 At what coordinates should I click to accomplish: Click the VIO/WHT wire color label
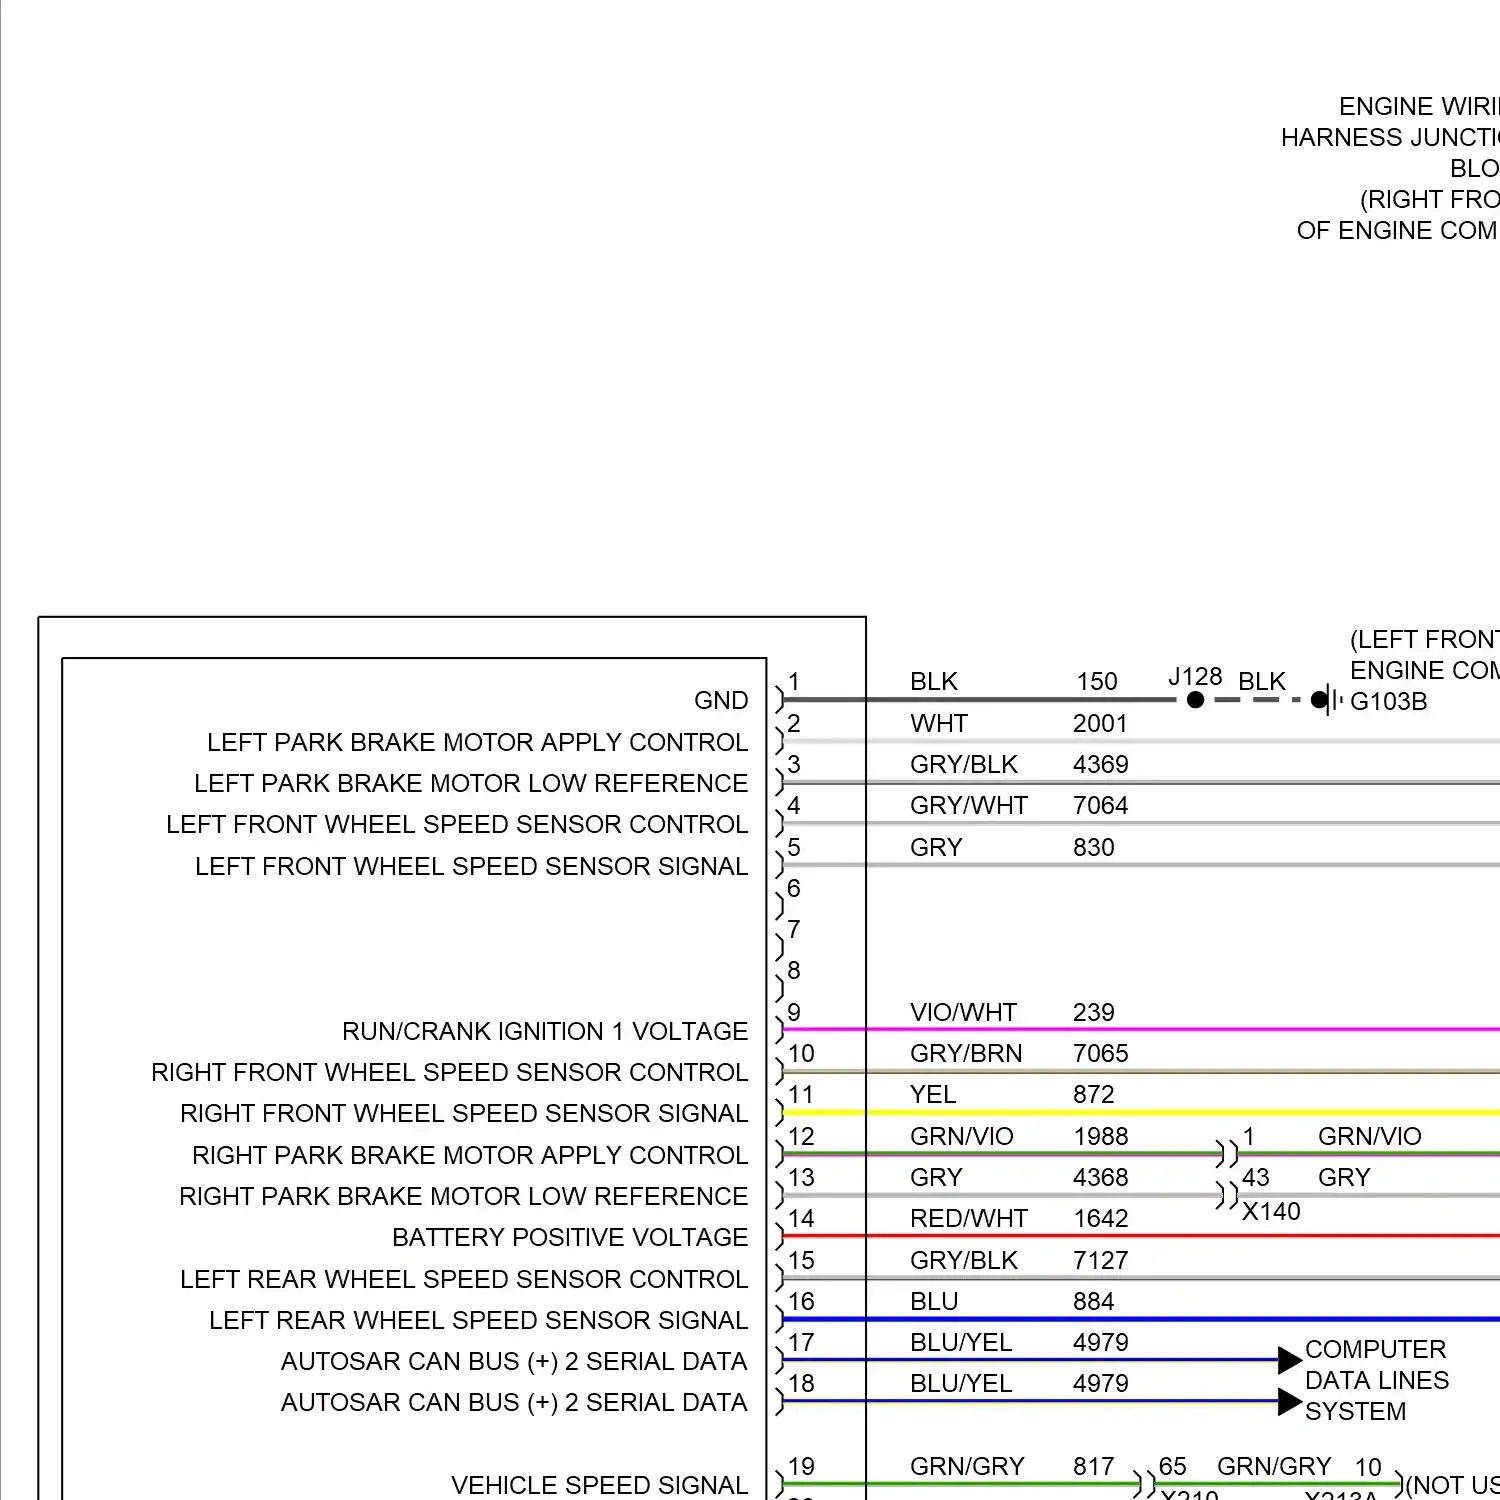coord(963,1012)
